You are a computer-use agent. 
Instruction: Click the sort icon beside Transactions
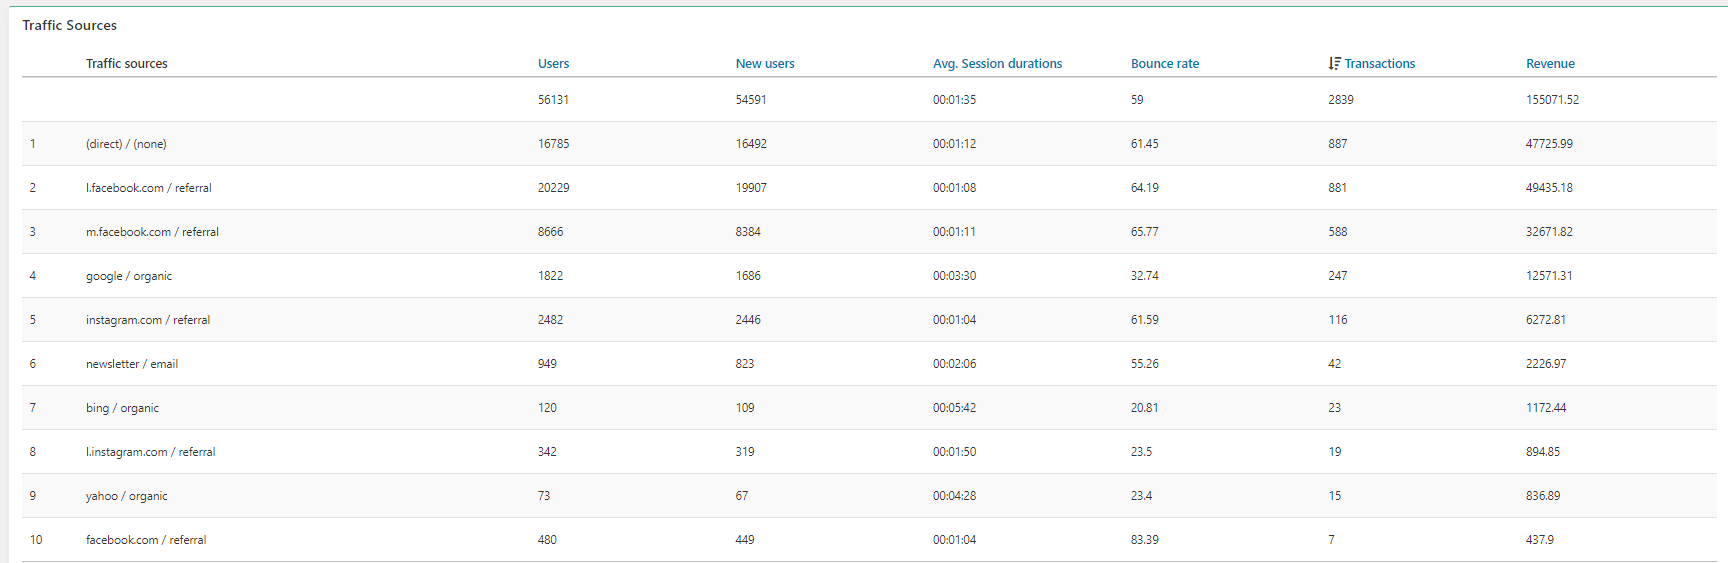[1334, 63]
